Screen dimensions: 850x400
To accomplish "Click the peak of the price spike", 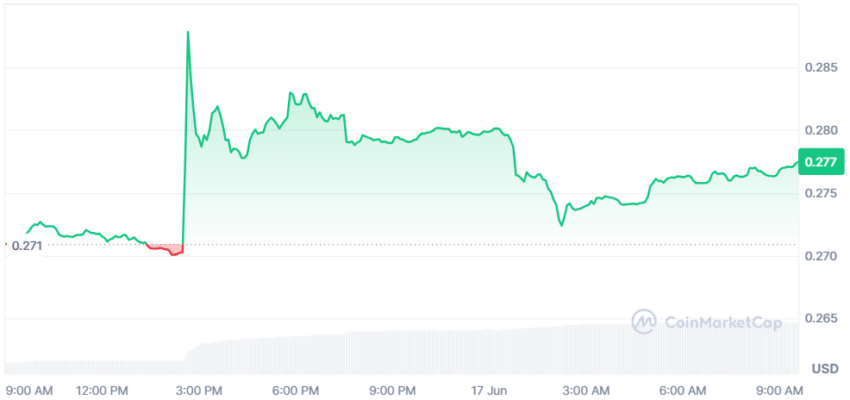I will [x=188, y=32].
